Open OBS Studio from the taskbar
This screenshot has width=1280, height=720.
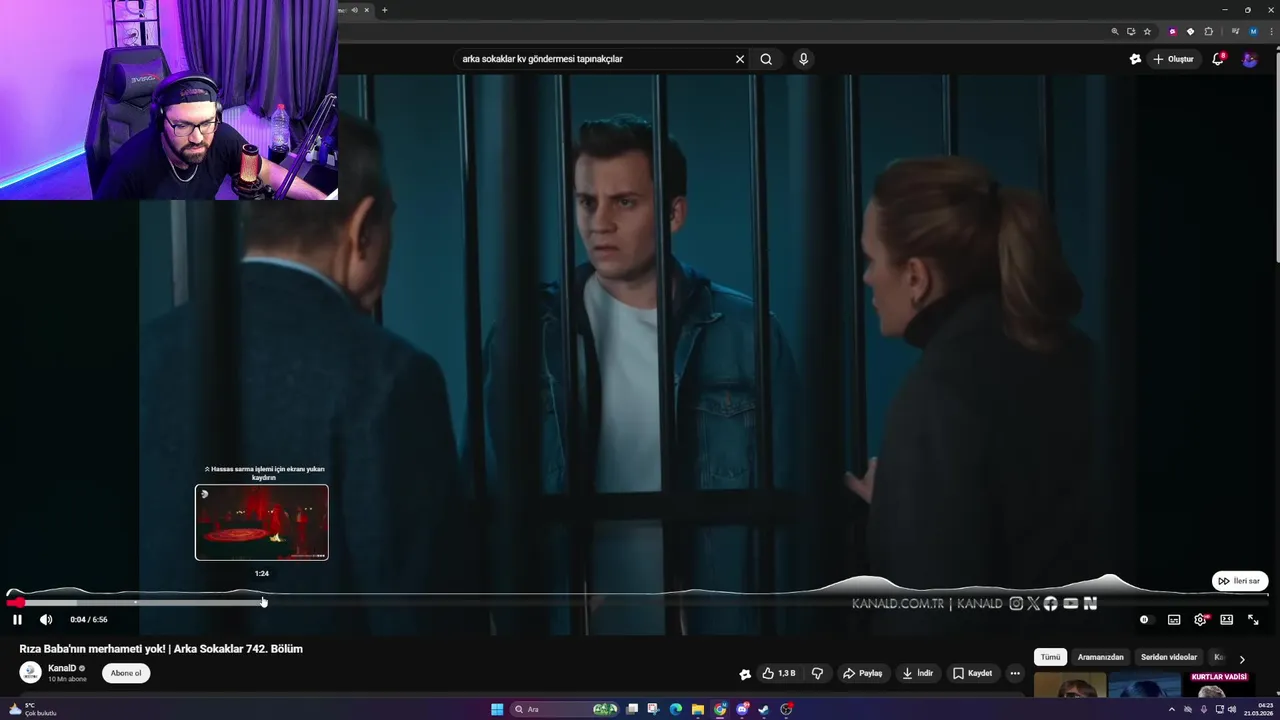787,709
